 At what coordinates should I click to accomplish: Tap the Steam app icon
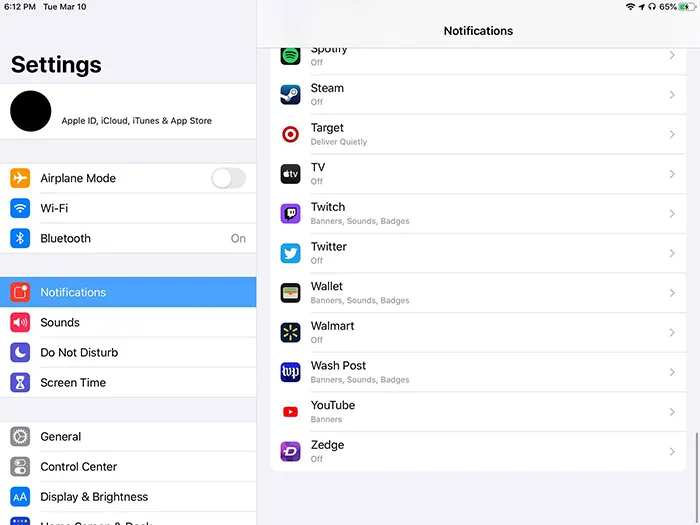pos(290,95)
